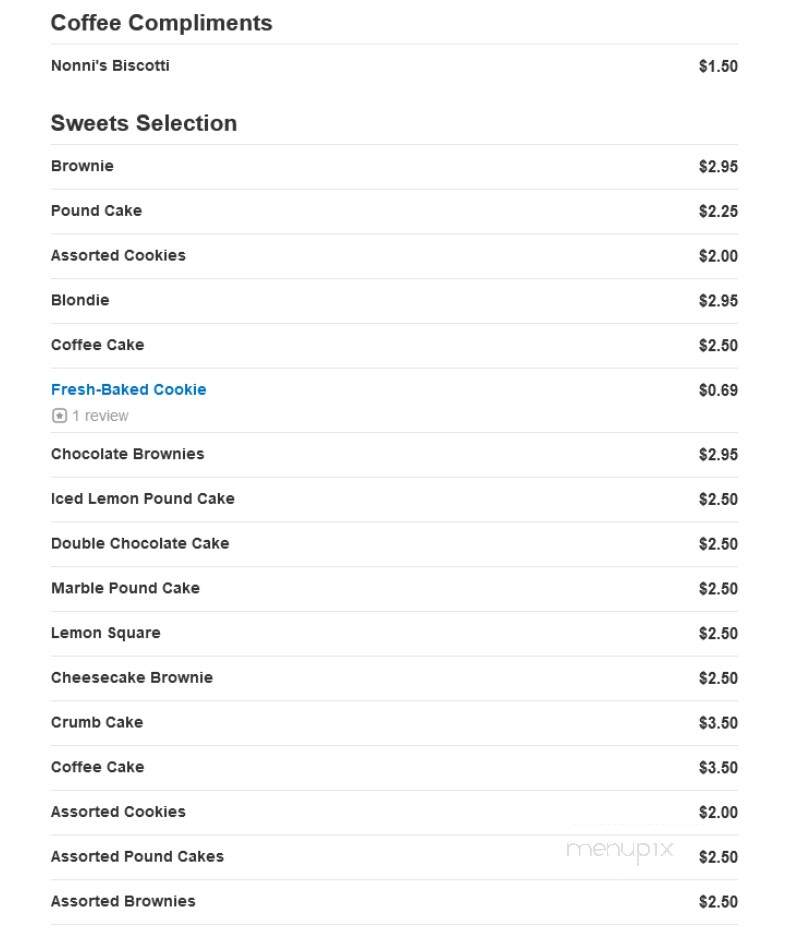799x932 pixels.
Task: Select Double Chocolate Cake item
Action: pos(140,543)
